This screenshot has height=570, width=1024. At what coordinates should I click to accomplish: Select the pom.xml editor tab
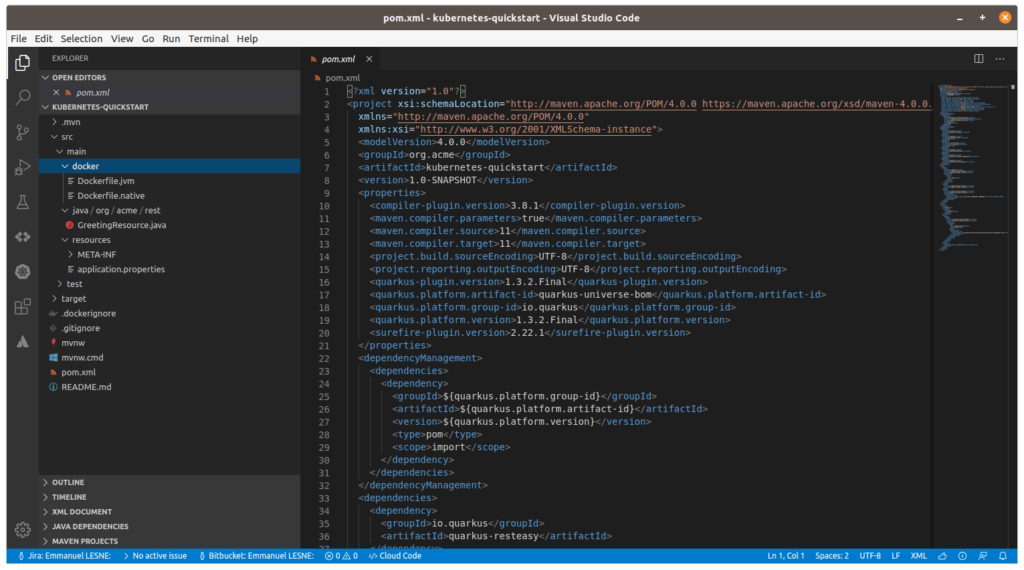point(338,59)
